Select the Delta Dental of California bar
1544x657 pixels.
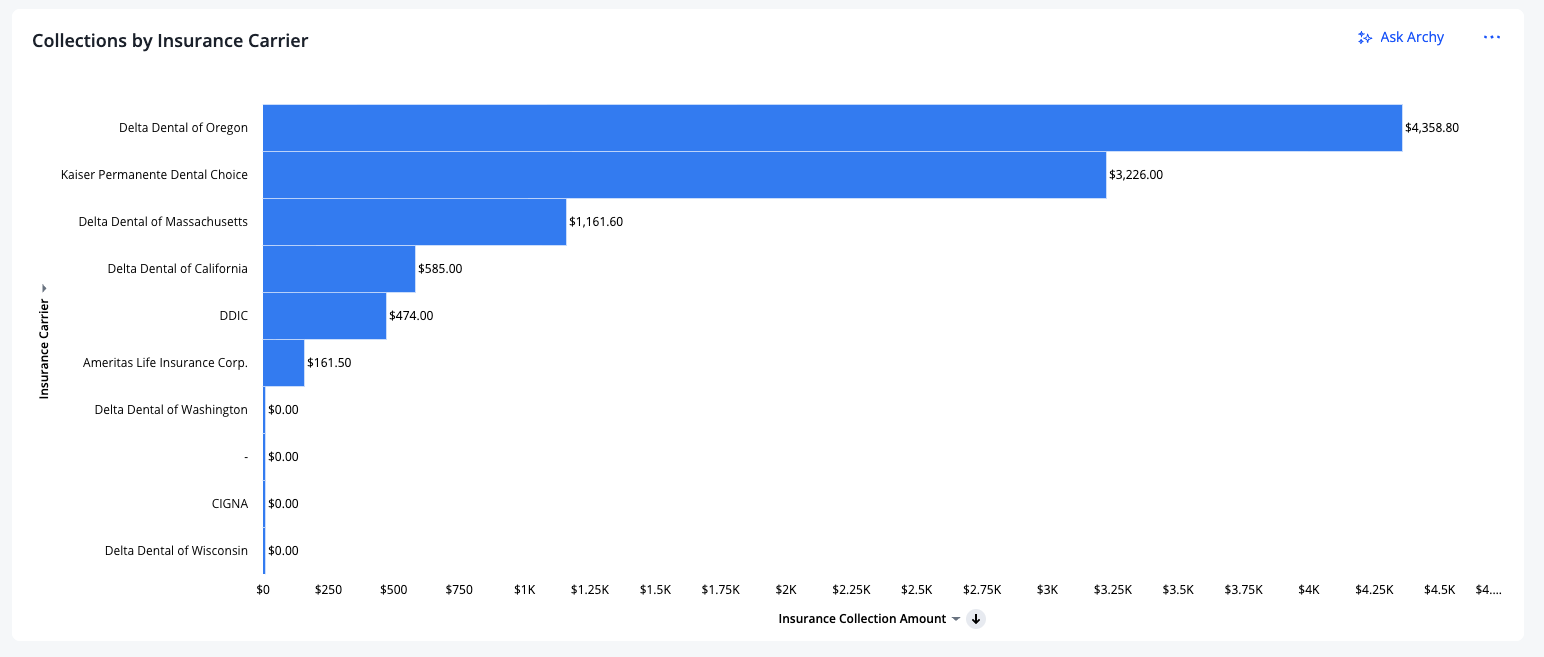coord(339,269)
